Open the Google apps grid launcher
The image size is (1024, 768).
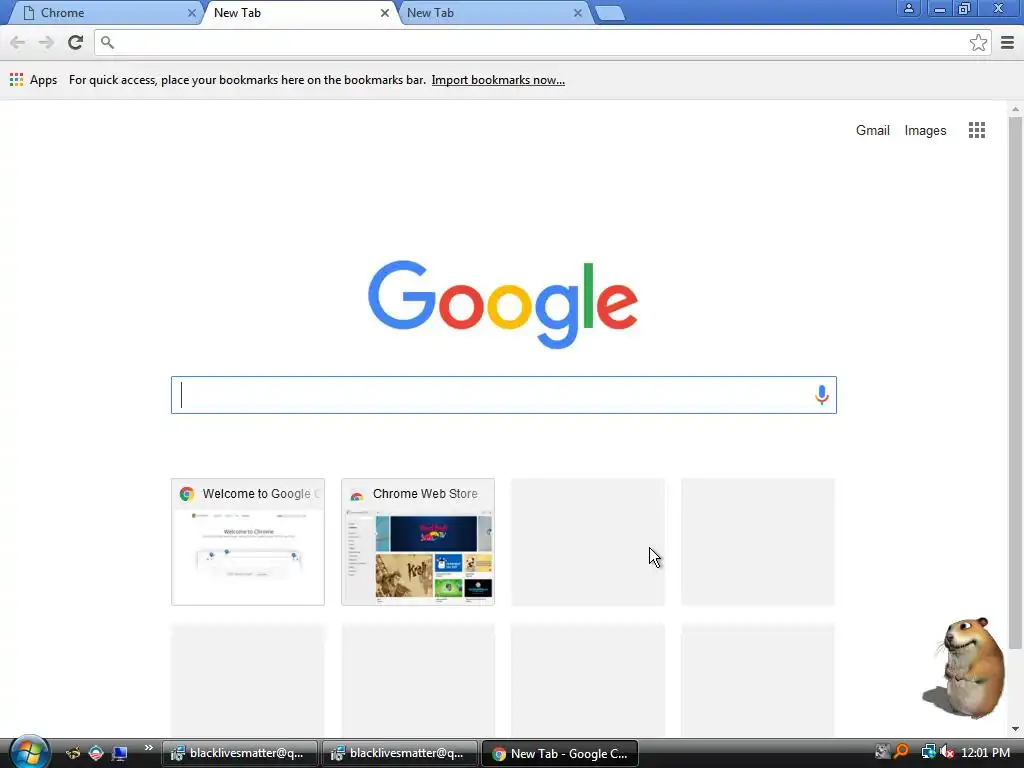tap(976, 130)
